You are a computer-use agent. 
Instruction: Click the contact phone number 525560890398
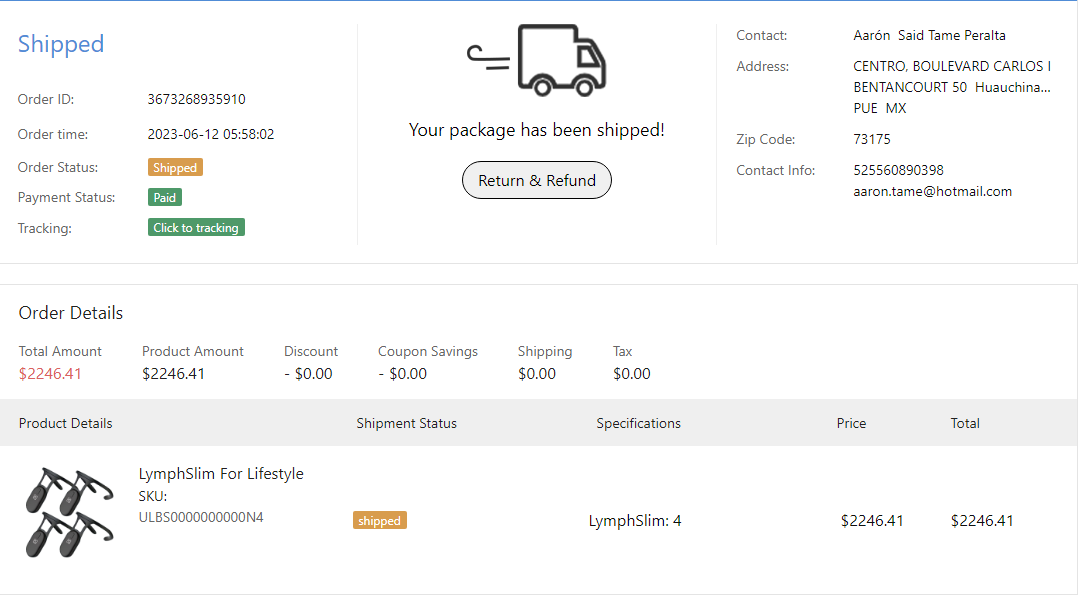(898, 170)
